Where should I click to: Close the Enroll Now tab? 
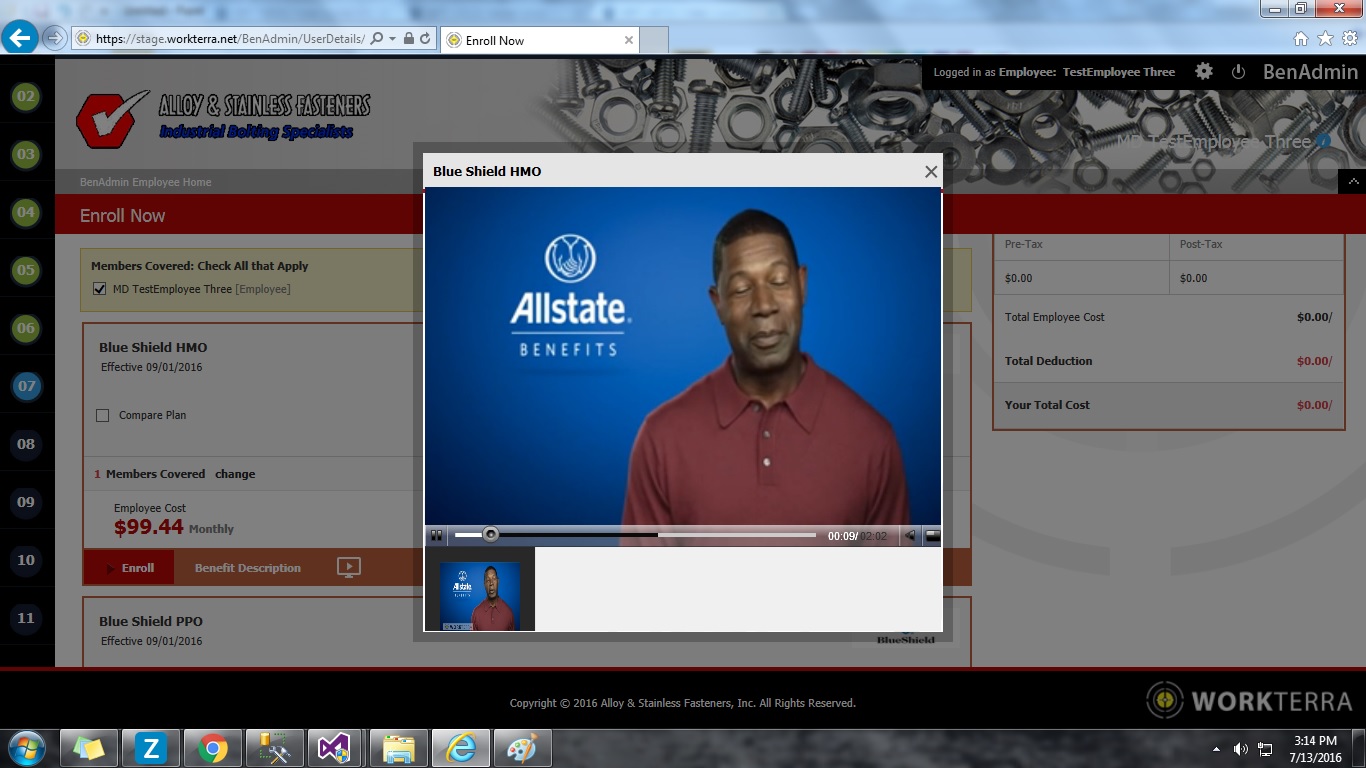[628, 40]
